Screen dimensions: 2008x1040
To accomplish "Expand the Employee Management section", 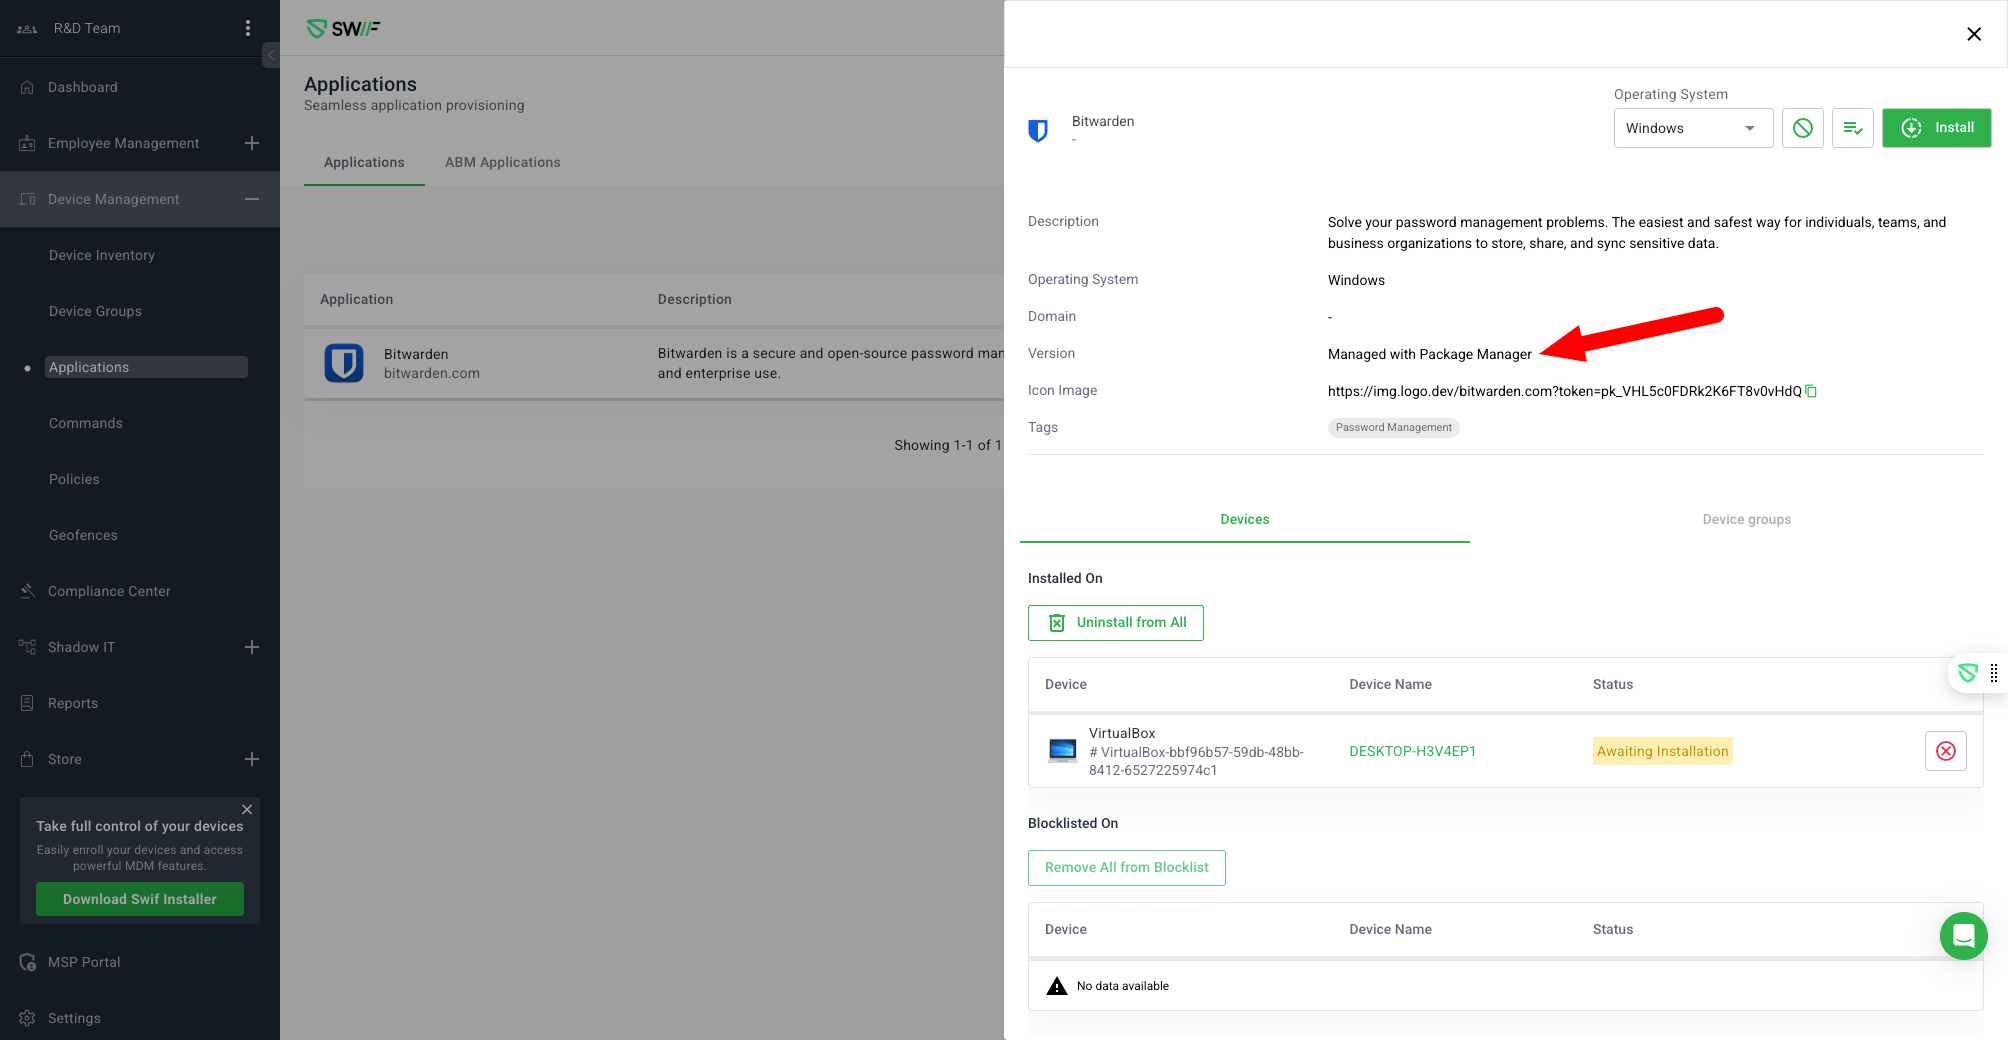I will click(x=252, y=143).
